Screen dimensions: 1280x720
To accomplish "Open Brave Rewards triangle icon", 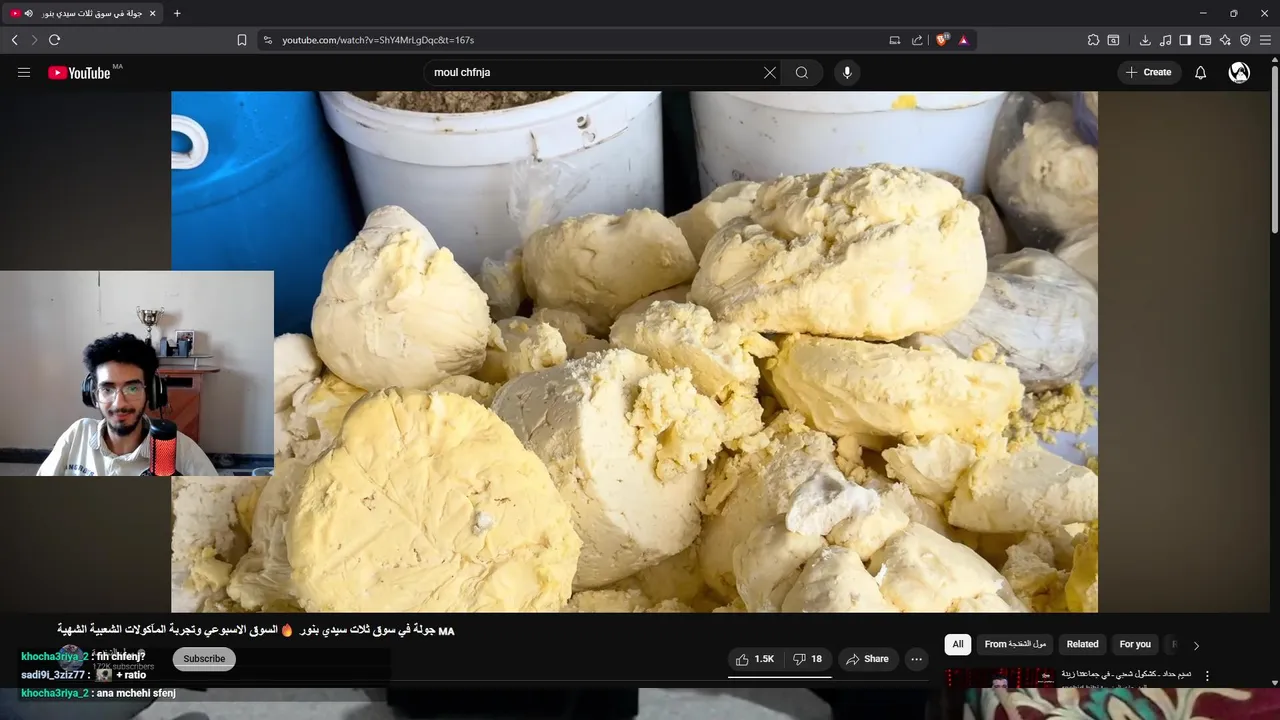I will [964, 40].
